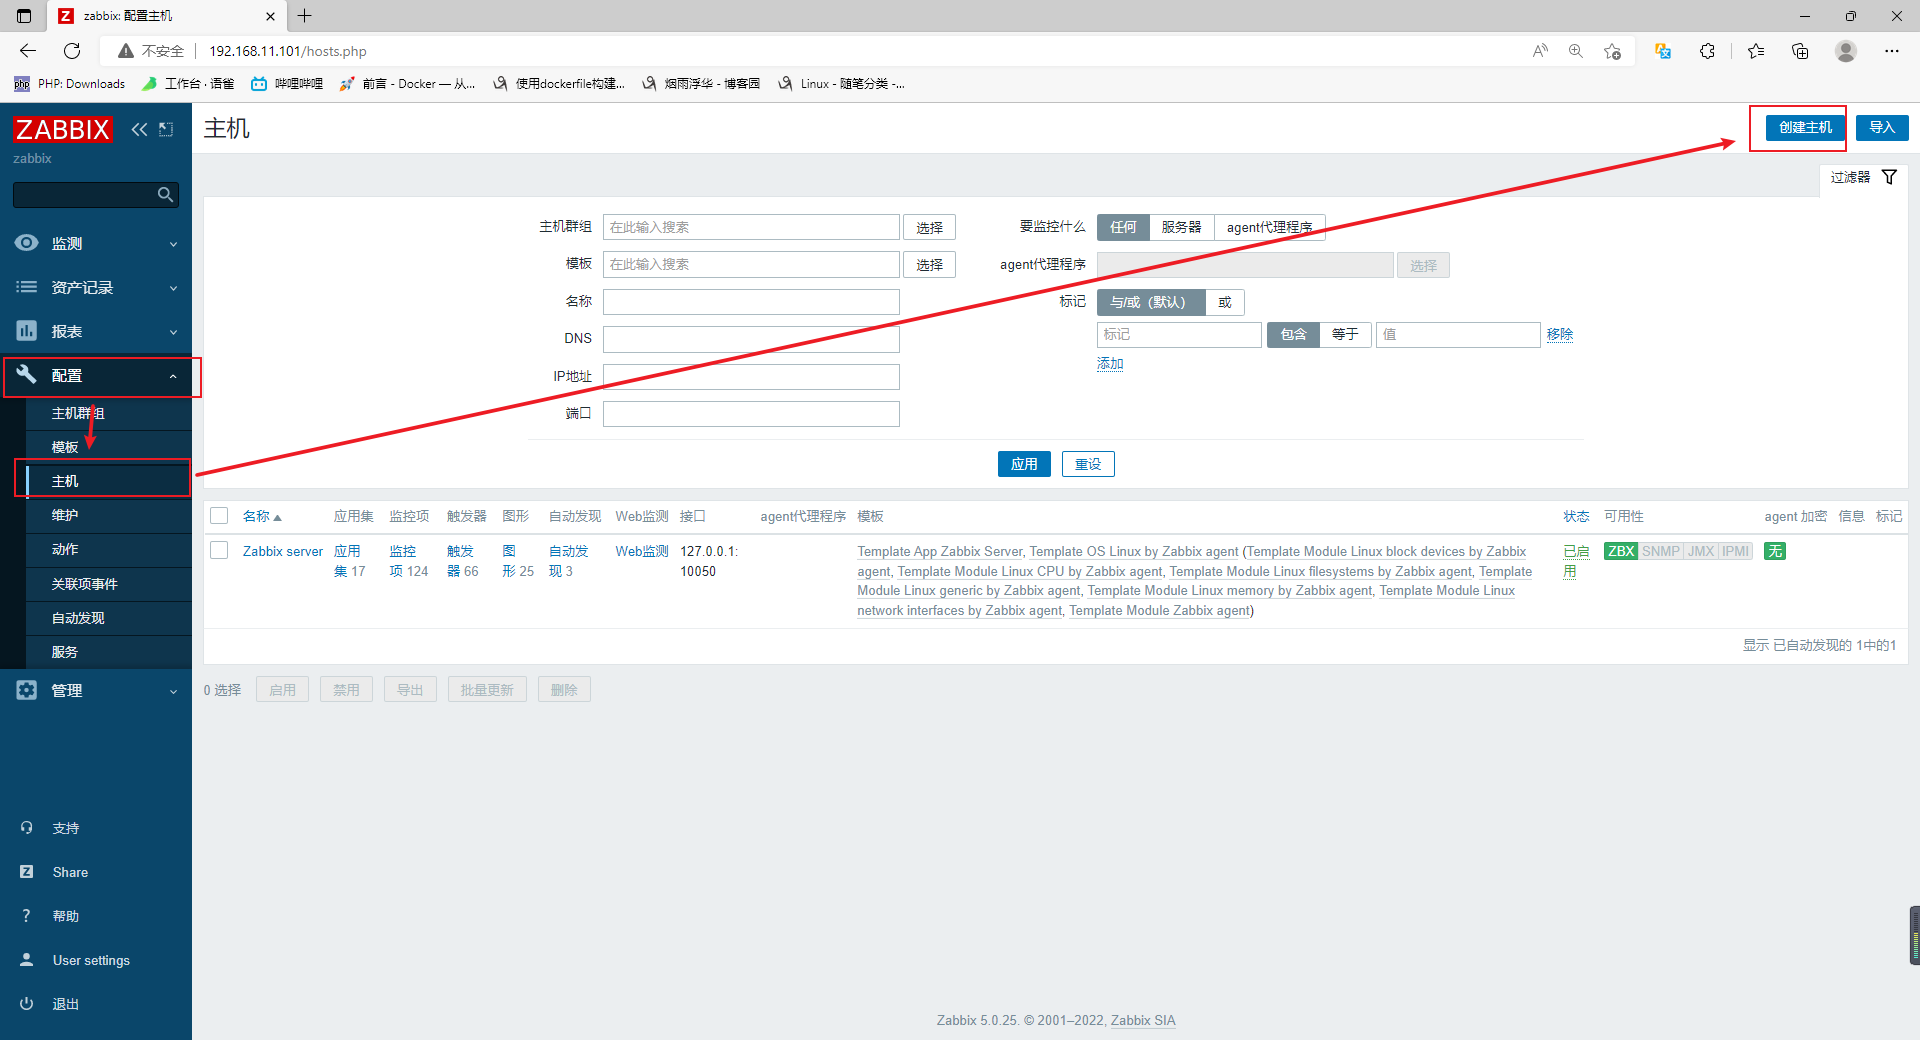Open 自动发现 under configuration
This screenshot has width=1920, height=1040.
tap(108, 618)
